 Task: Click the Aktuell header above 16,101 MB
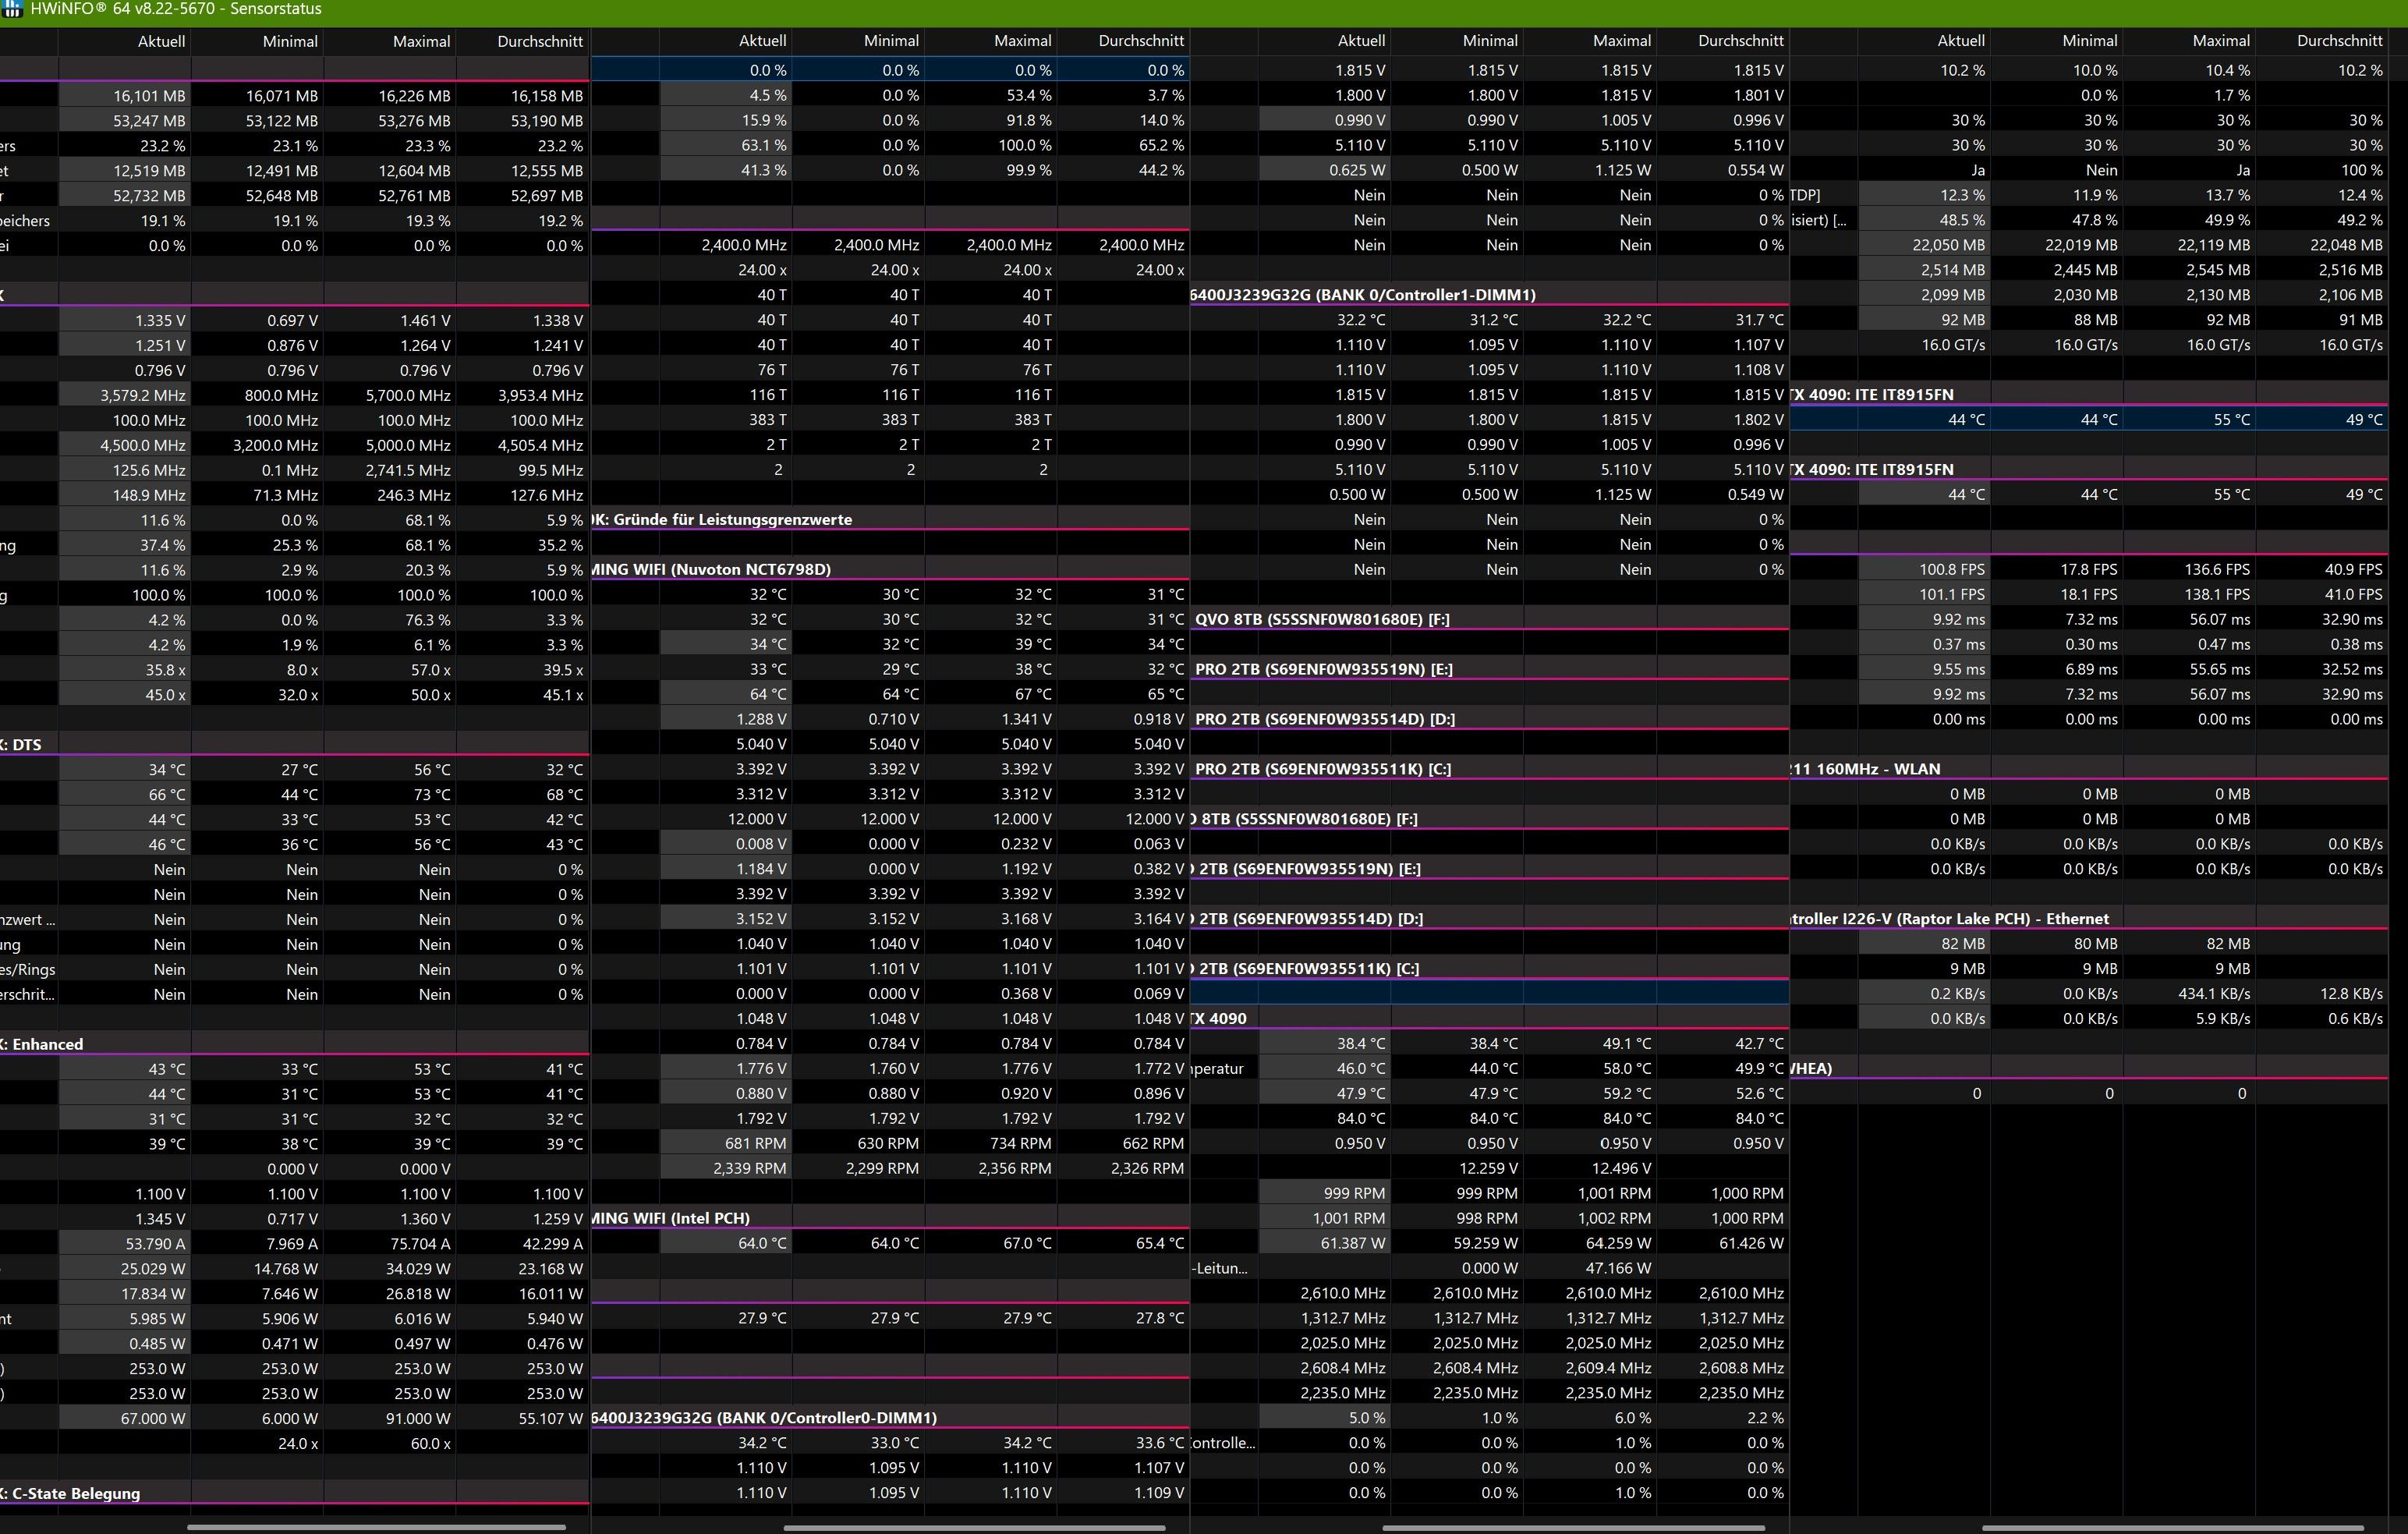(x=161, y=41)
